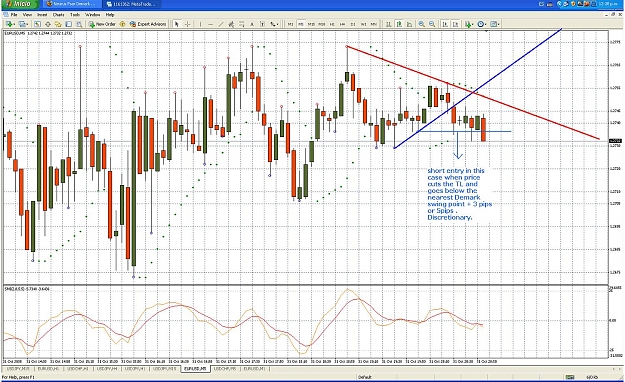This screenshot has height=382, width=625.
Task: Launch MetaEditor from the toolbar
Action: [x=122, y=24]
